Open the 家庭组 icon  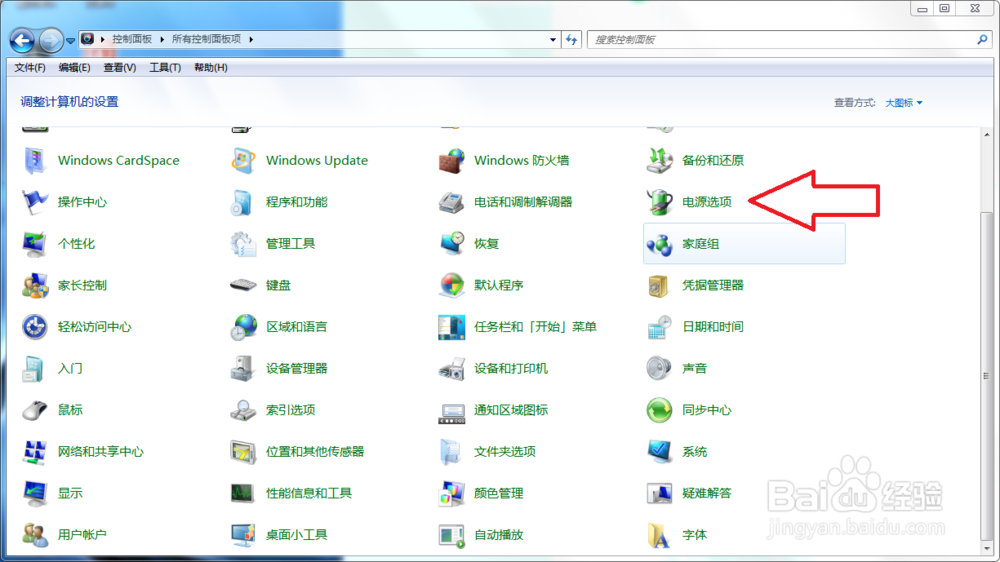pos(659,244)
